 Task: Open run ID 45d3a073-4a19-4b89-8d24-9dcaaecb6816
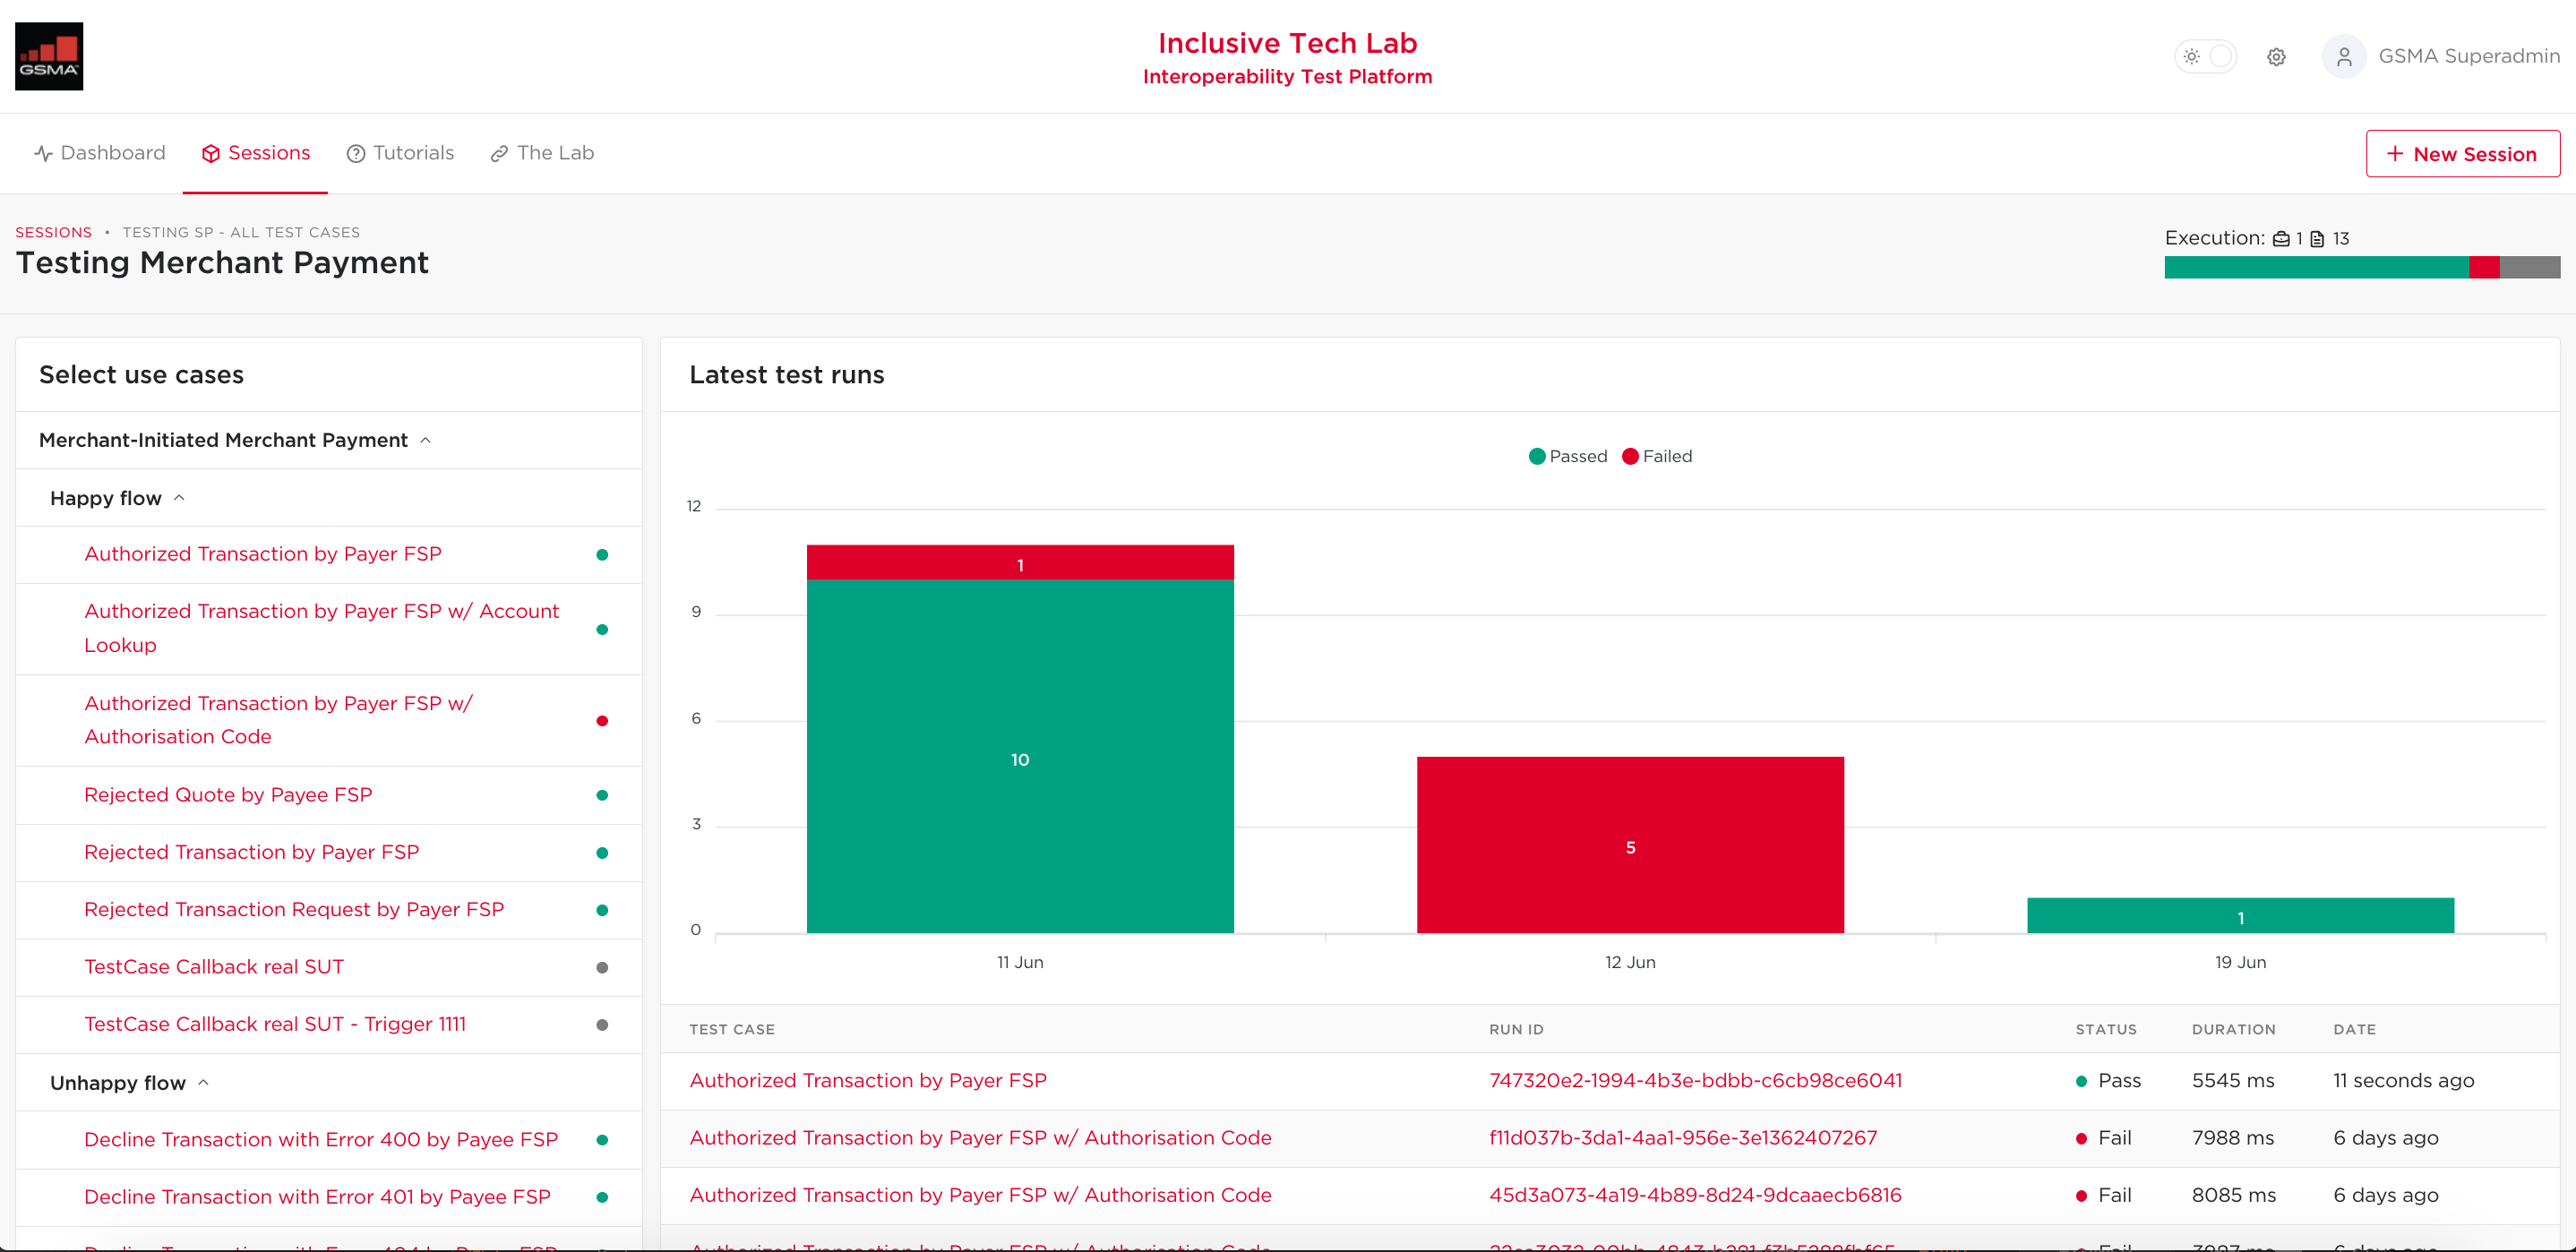[x=1695, y=1195]
